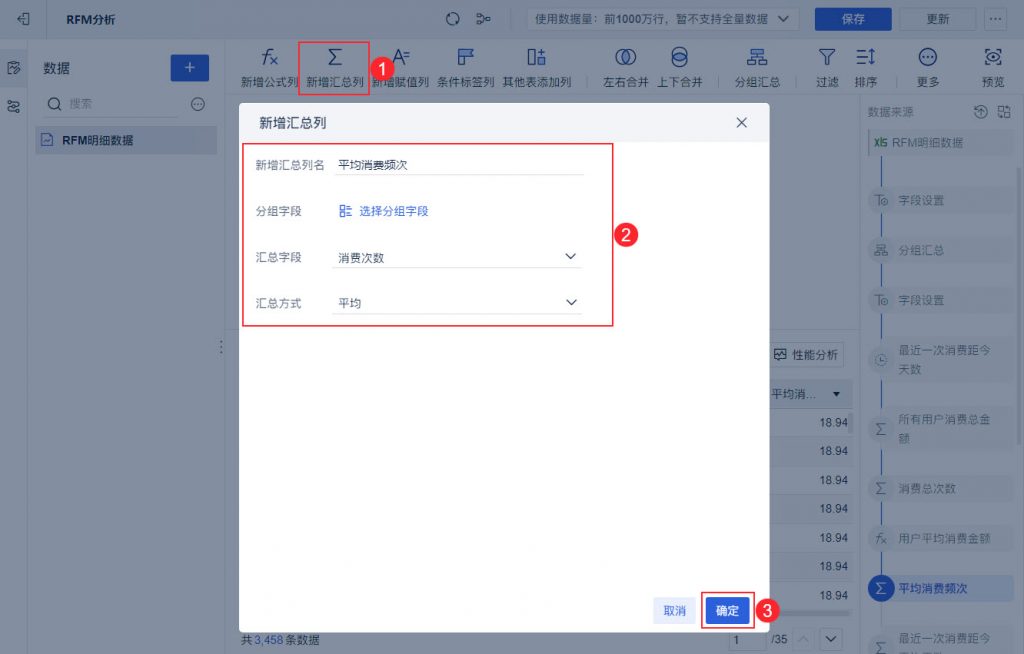Click 确定 in the dialog
1024x654 pixels.
[x=727, y=611]
